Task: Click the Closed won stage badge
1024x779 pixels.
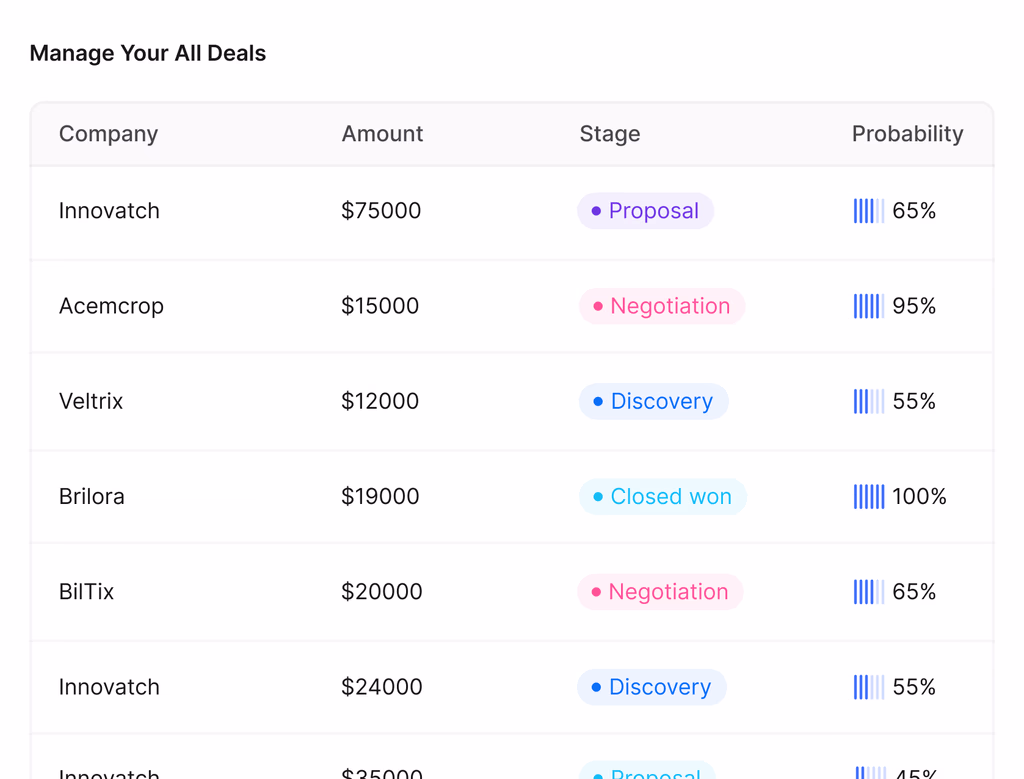Action: coord(663,497)
